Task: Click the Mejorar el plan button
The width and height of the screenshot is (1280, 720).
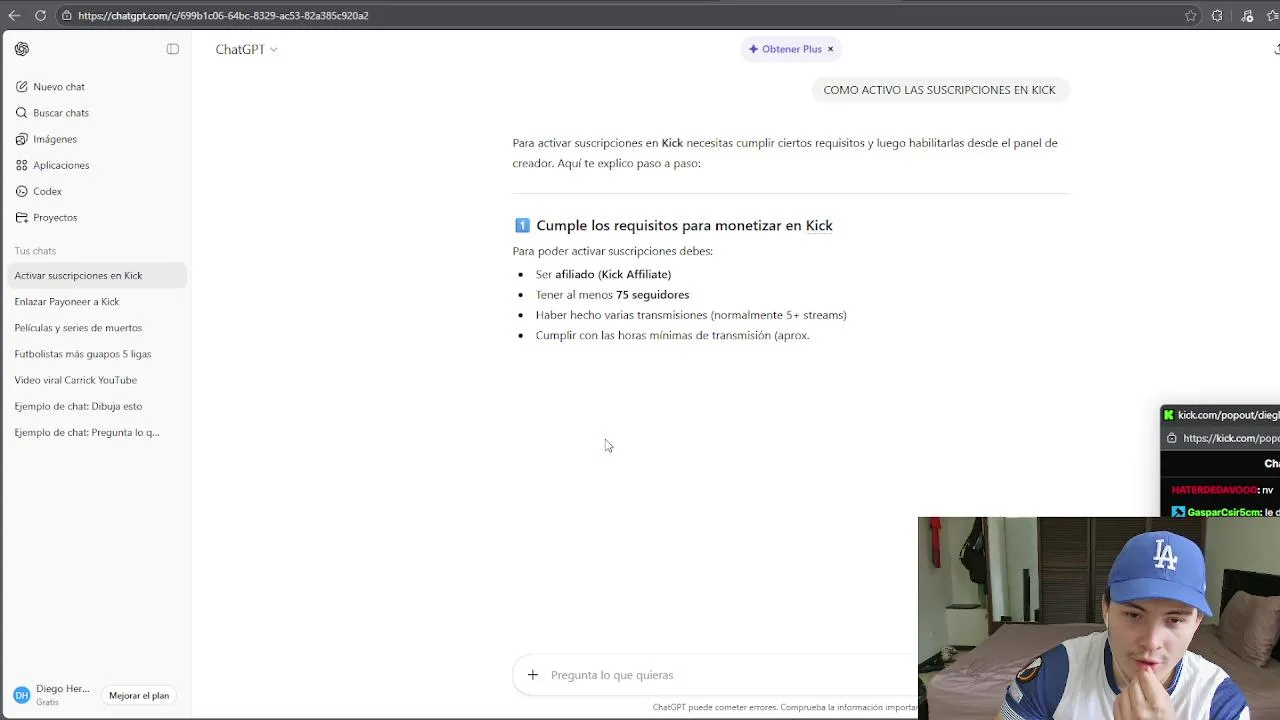Action: tap(139, 695)
